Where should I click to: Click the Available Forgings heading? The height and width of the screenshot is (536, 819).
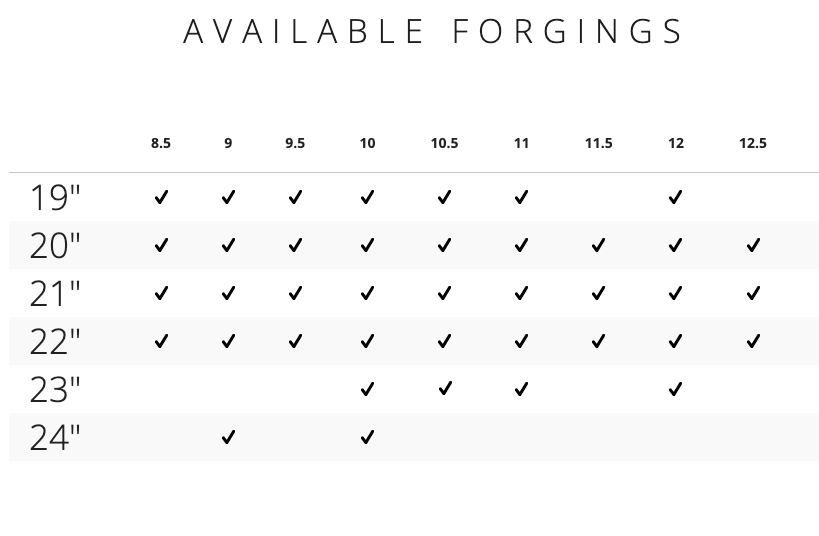[x=433, y=31]
